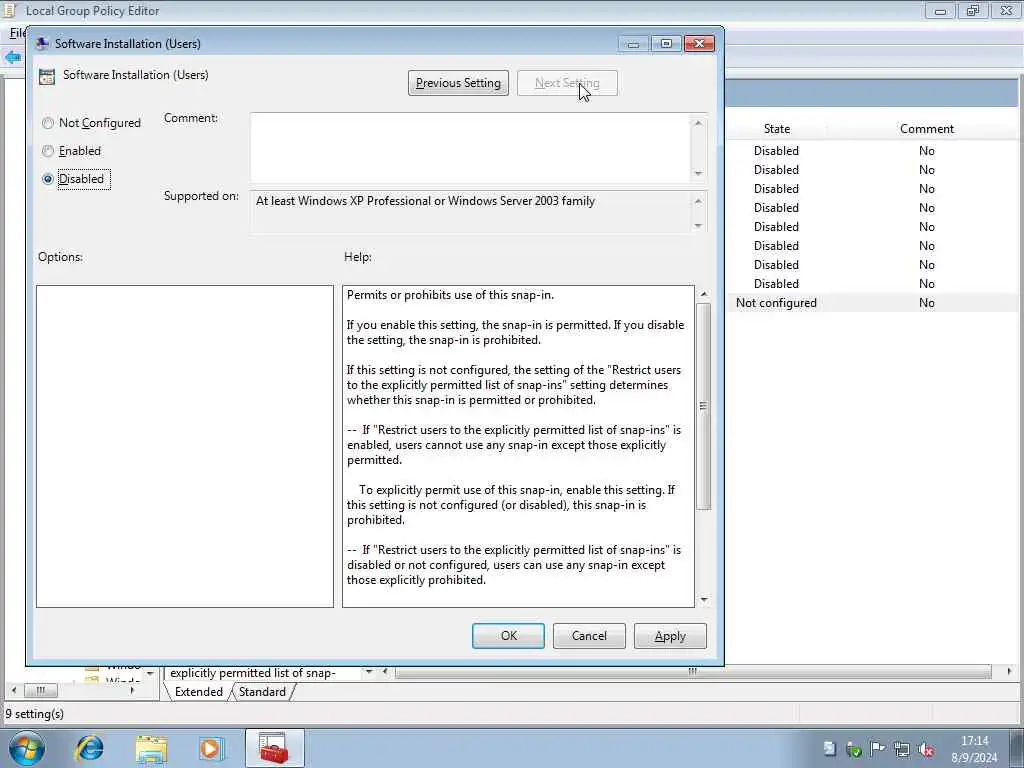Screen dimensions: 1024x768
Task: Click Supported on box scroll-up arrow
Action: coord(698,200)
